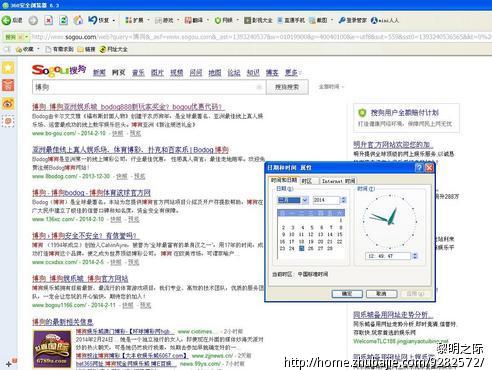Open the star favorites sidebar icon
The height and width of the screenshot is (370, 492).
pyautogui.click(x=8, y=68)
